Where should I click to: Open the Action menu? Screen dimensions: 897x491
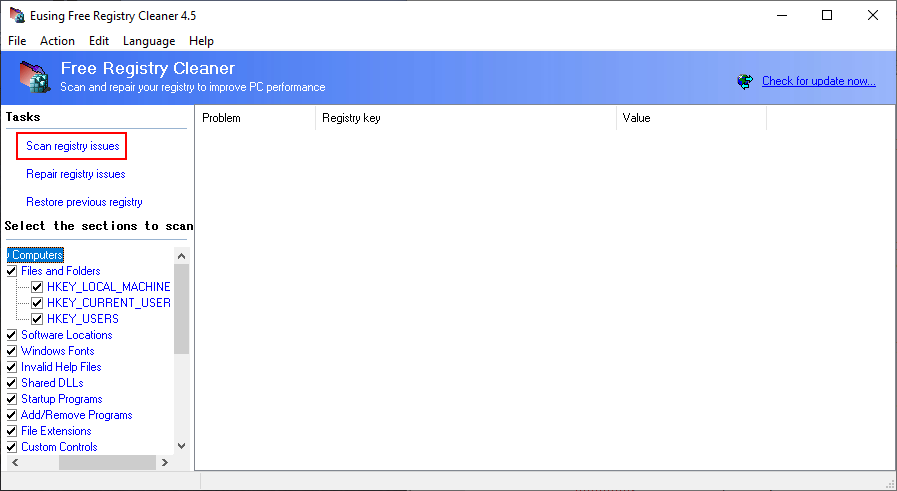click(x=57, y=41)
